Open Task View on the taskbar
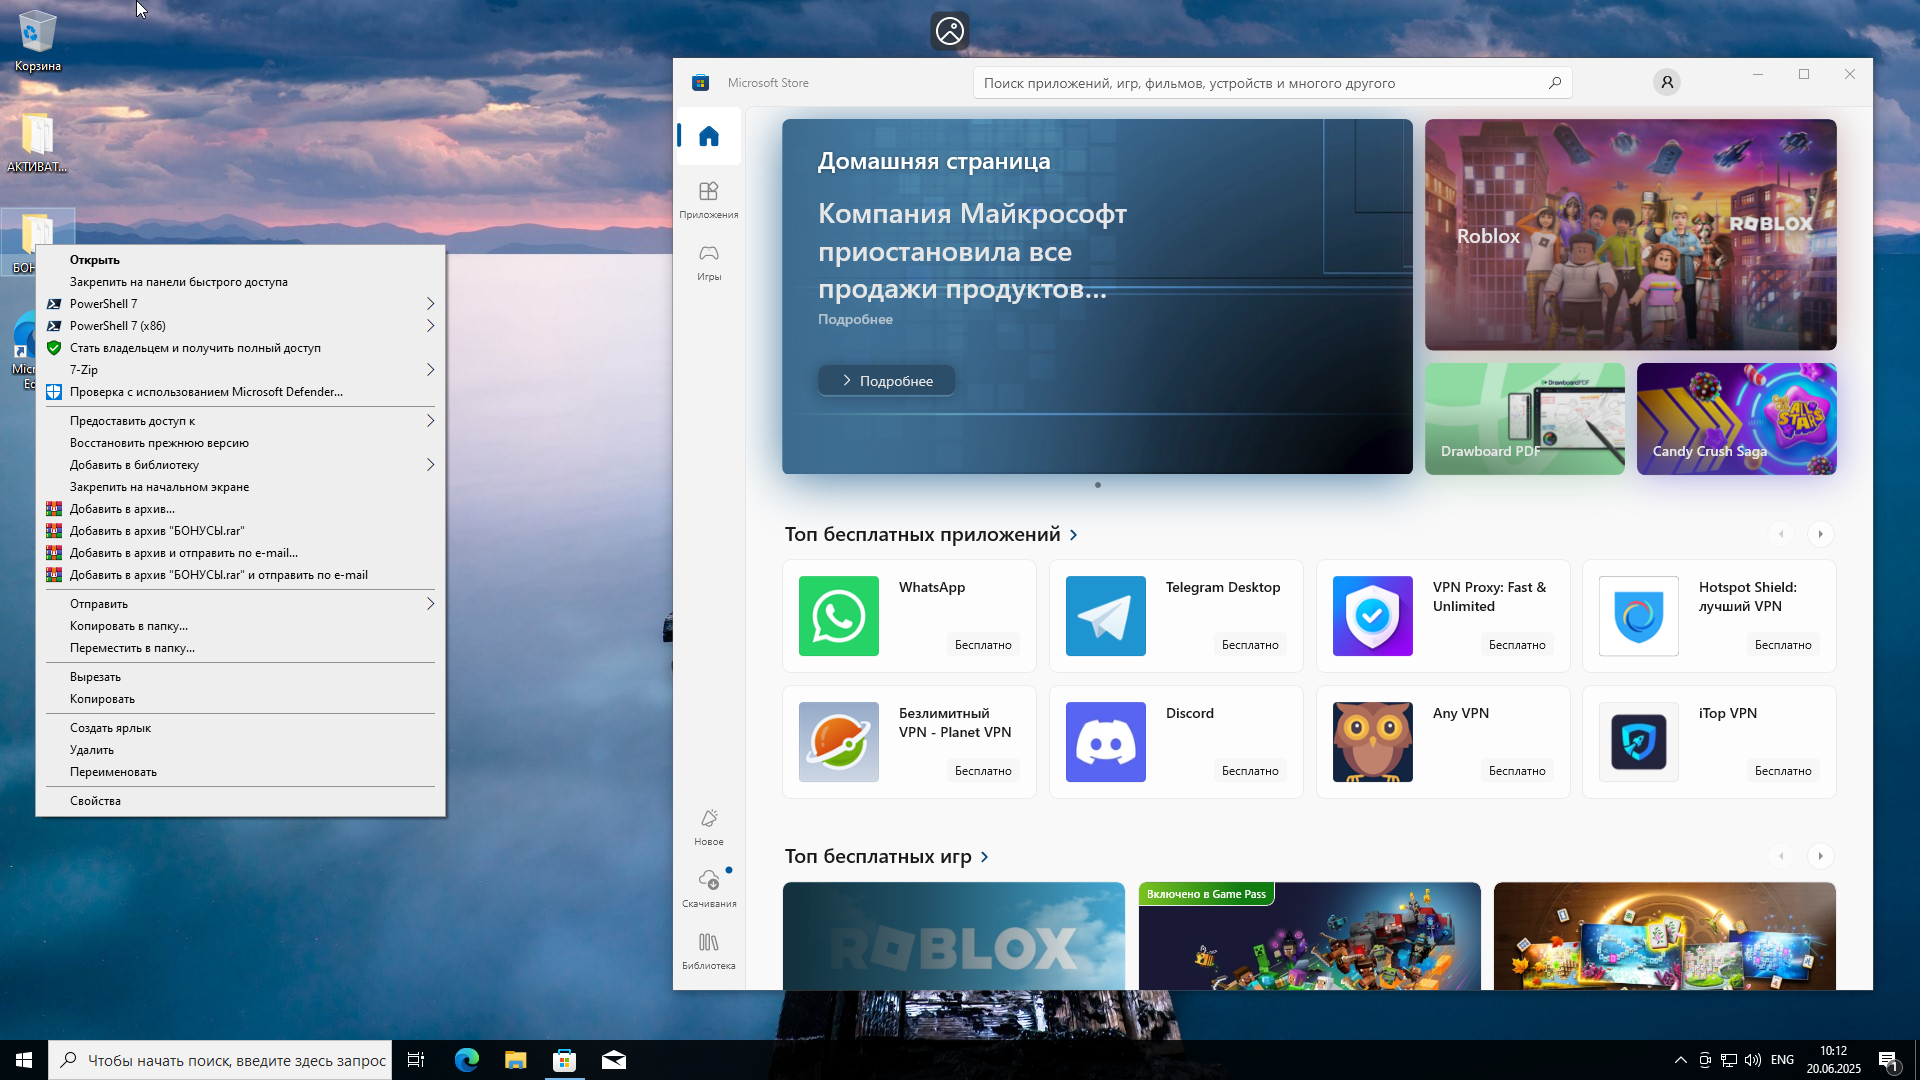This screenshot has height=1080, width=1920. coord(416,1060)
